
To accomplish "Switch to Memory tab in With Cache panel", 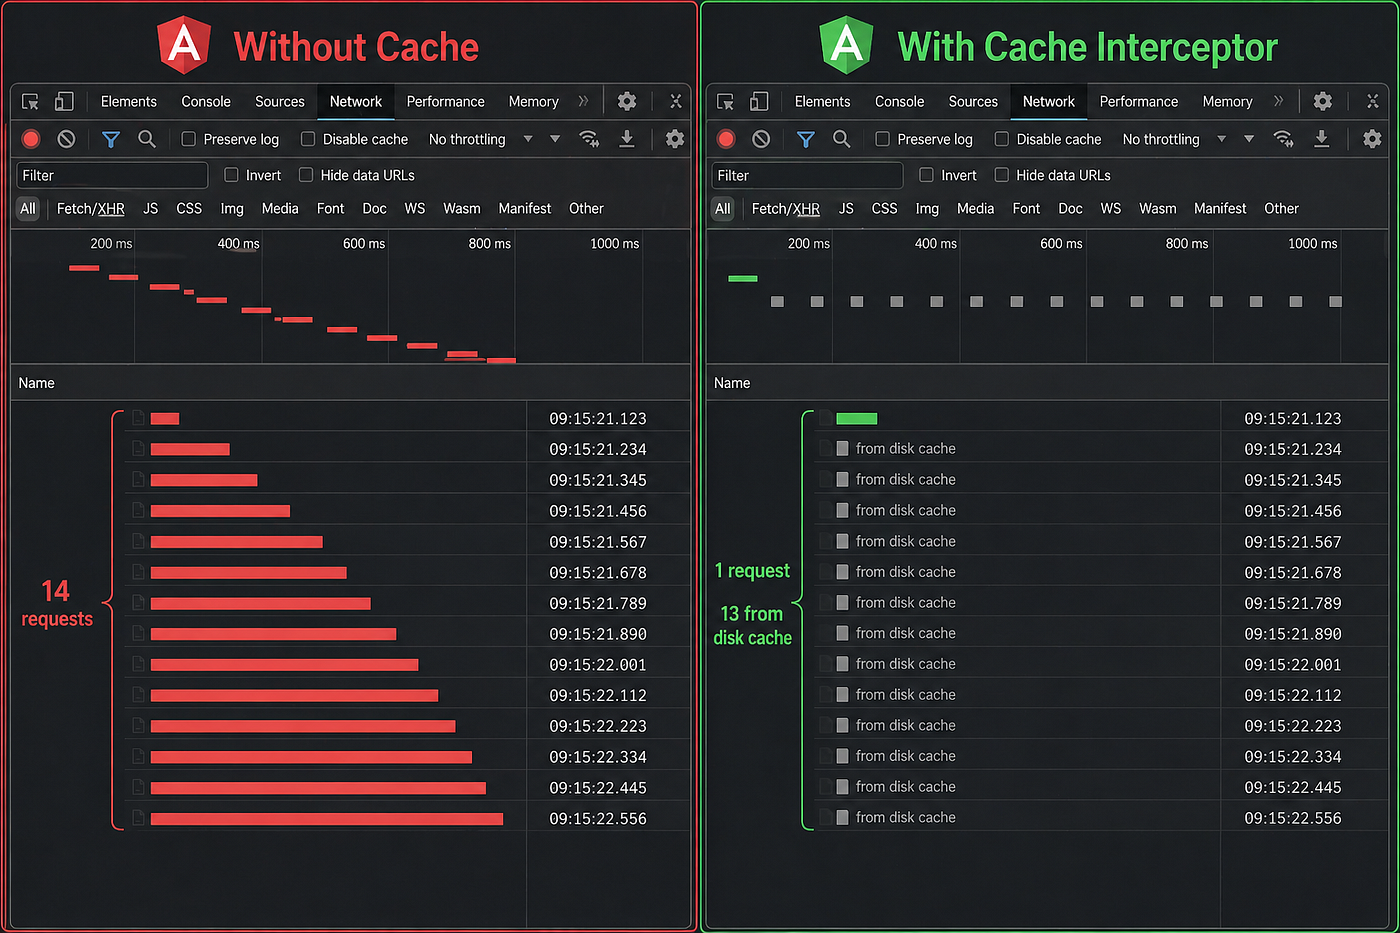I will pos(1228,101).
